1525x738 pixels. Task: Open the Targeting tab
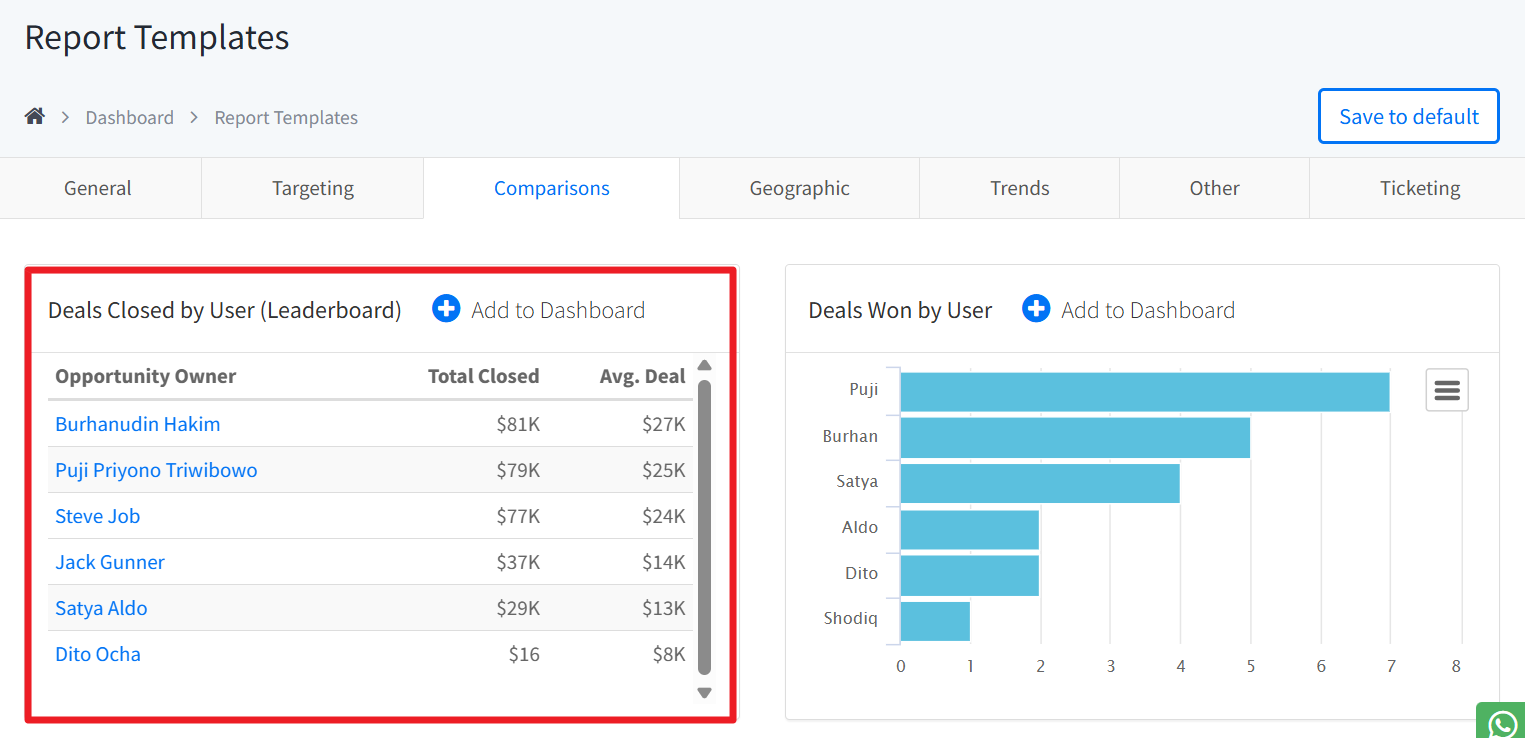pyautogui.click(x=313, y=188)
